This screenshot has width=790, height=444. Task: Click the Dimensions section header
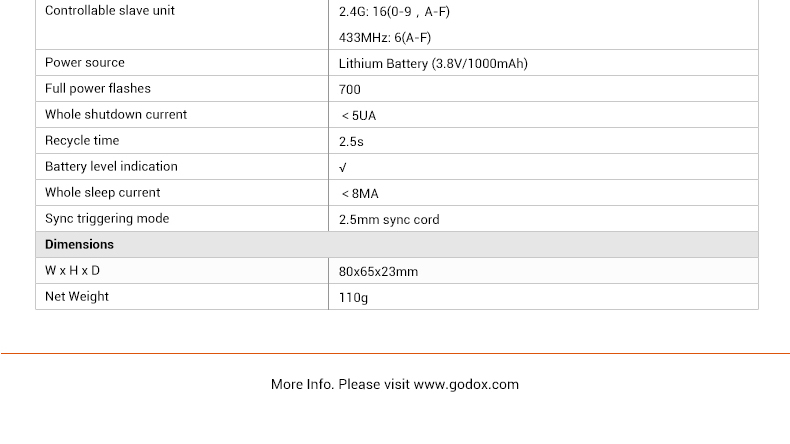pos(80,244)
